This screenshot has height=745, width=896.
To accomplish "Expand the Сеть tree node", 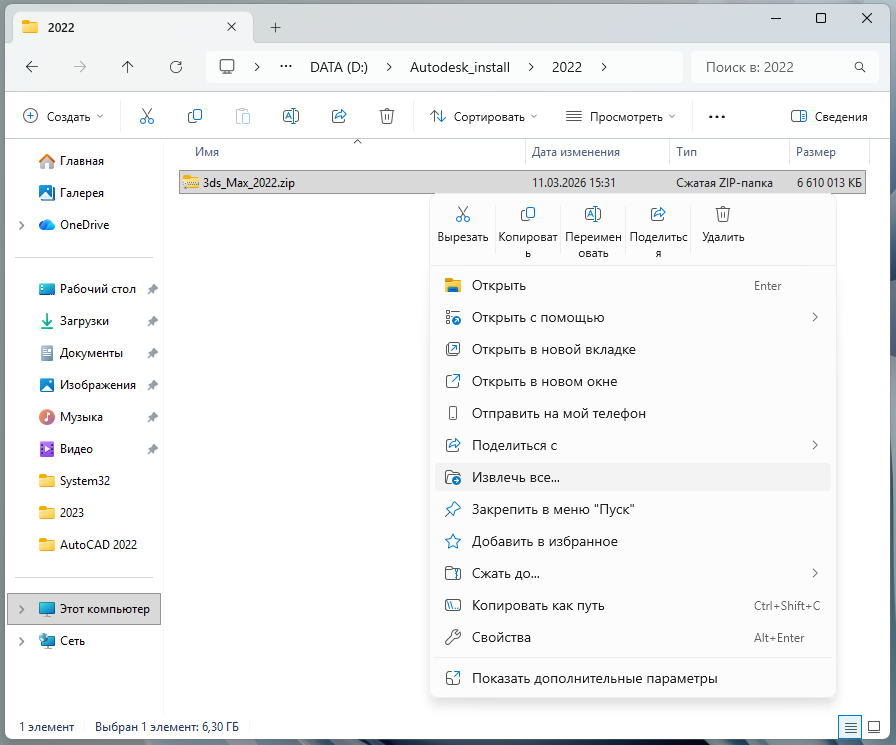I will click(x=22, y=641).
